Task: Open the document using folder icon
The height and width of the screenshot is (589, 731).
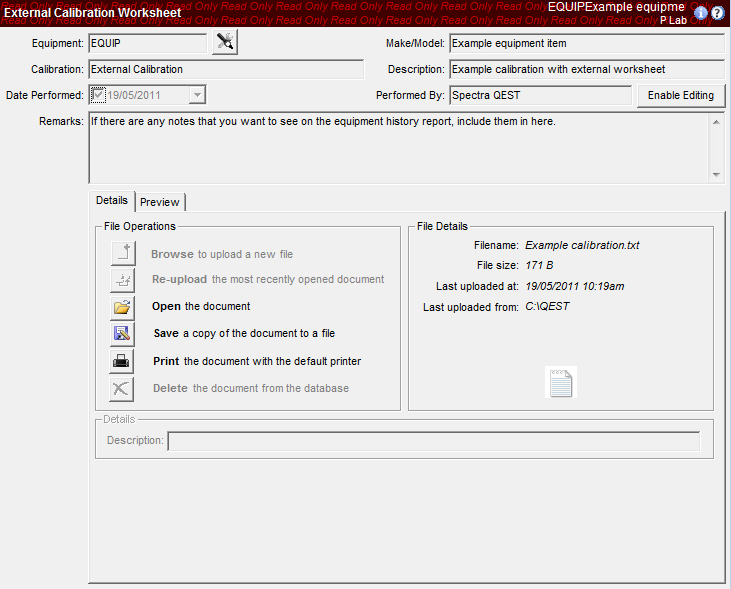Action: pos(122,307)
